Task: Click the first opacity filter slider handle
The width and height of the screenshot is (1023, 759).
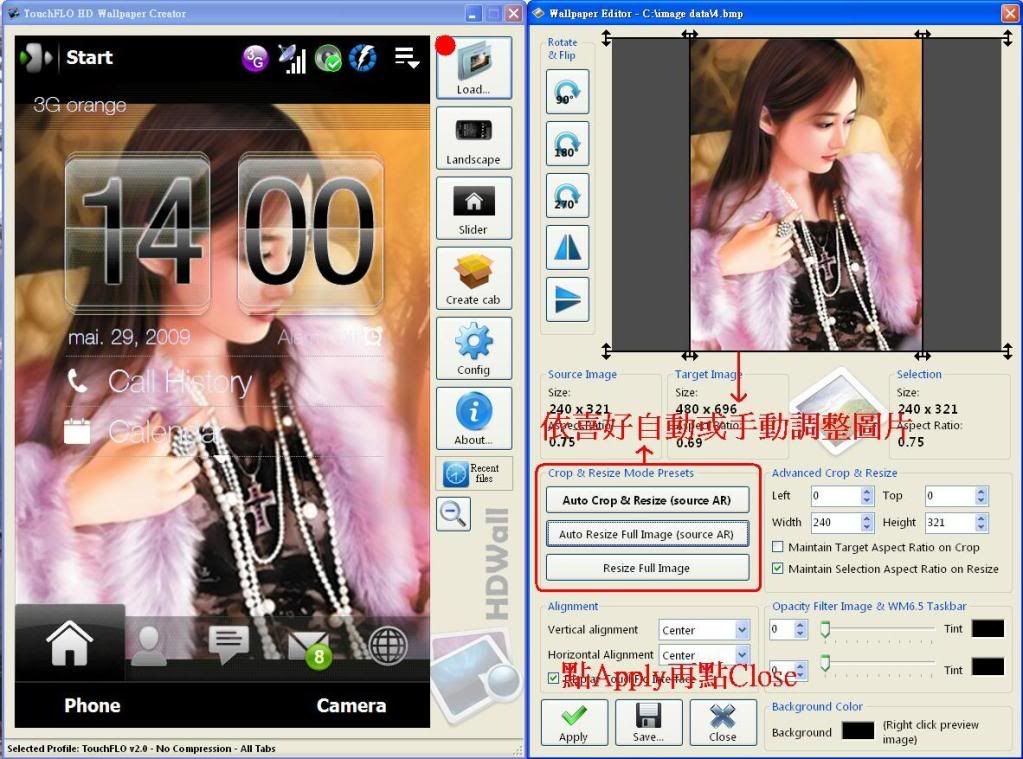Action: point(825,629)
